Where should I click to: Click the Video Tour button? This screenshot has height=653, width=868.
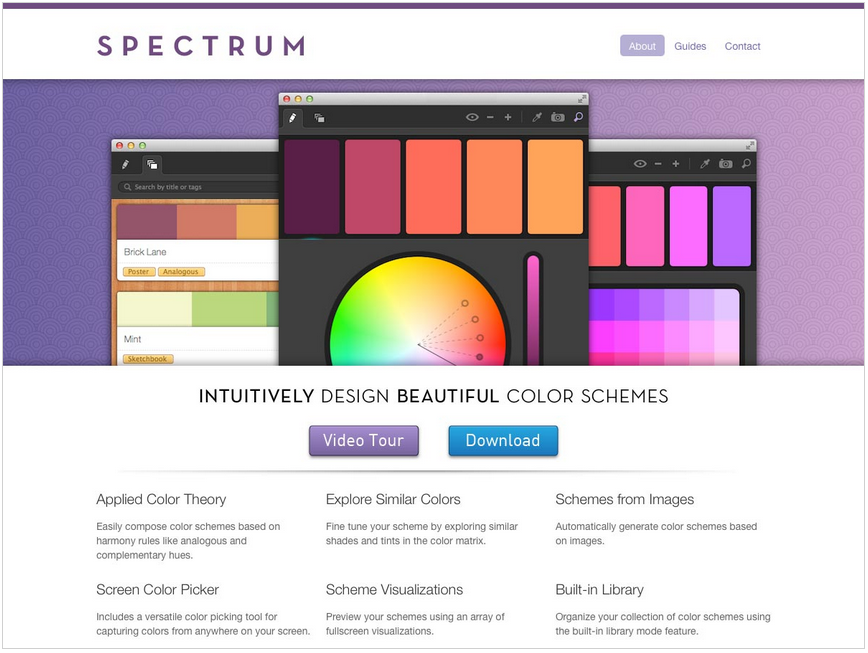(364, 440)
